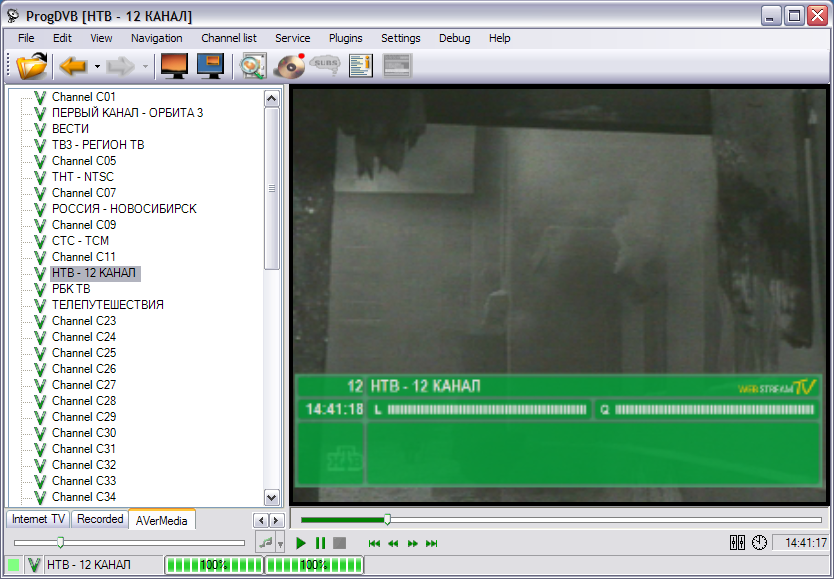The height and width of the screenshot is (579, 834).
Task: Select Channel C30 in the list
Action: click(84, 433)
